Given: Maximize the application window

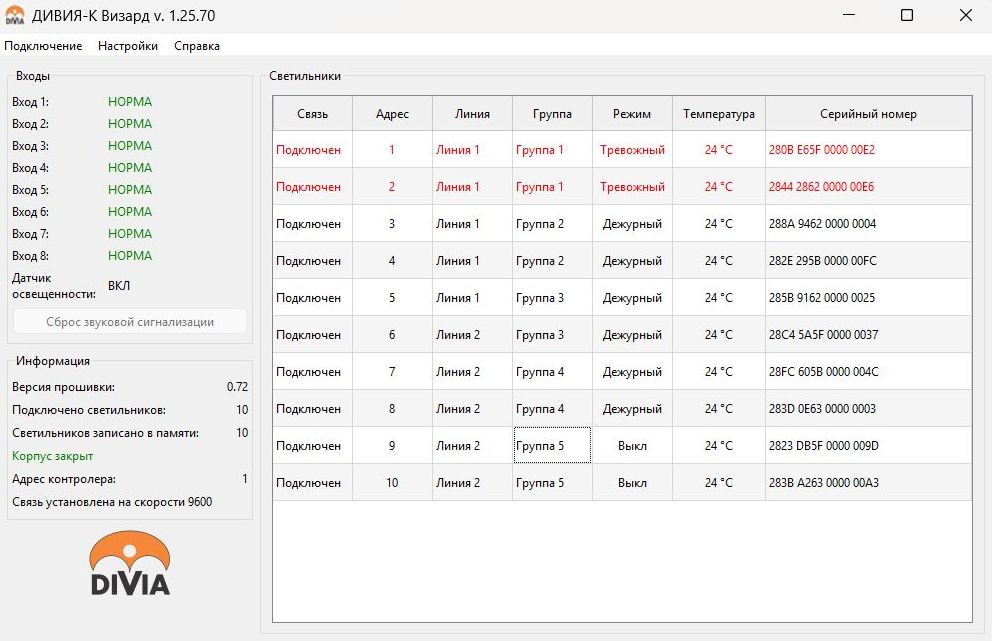Looking at the screenshot, I should click(906, 16).
